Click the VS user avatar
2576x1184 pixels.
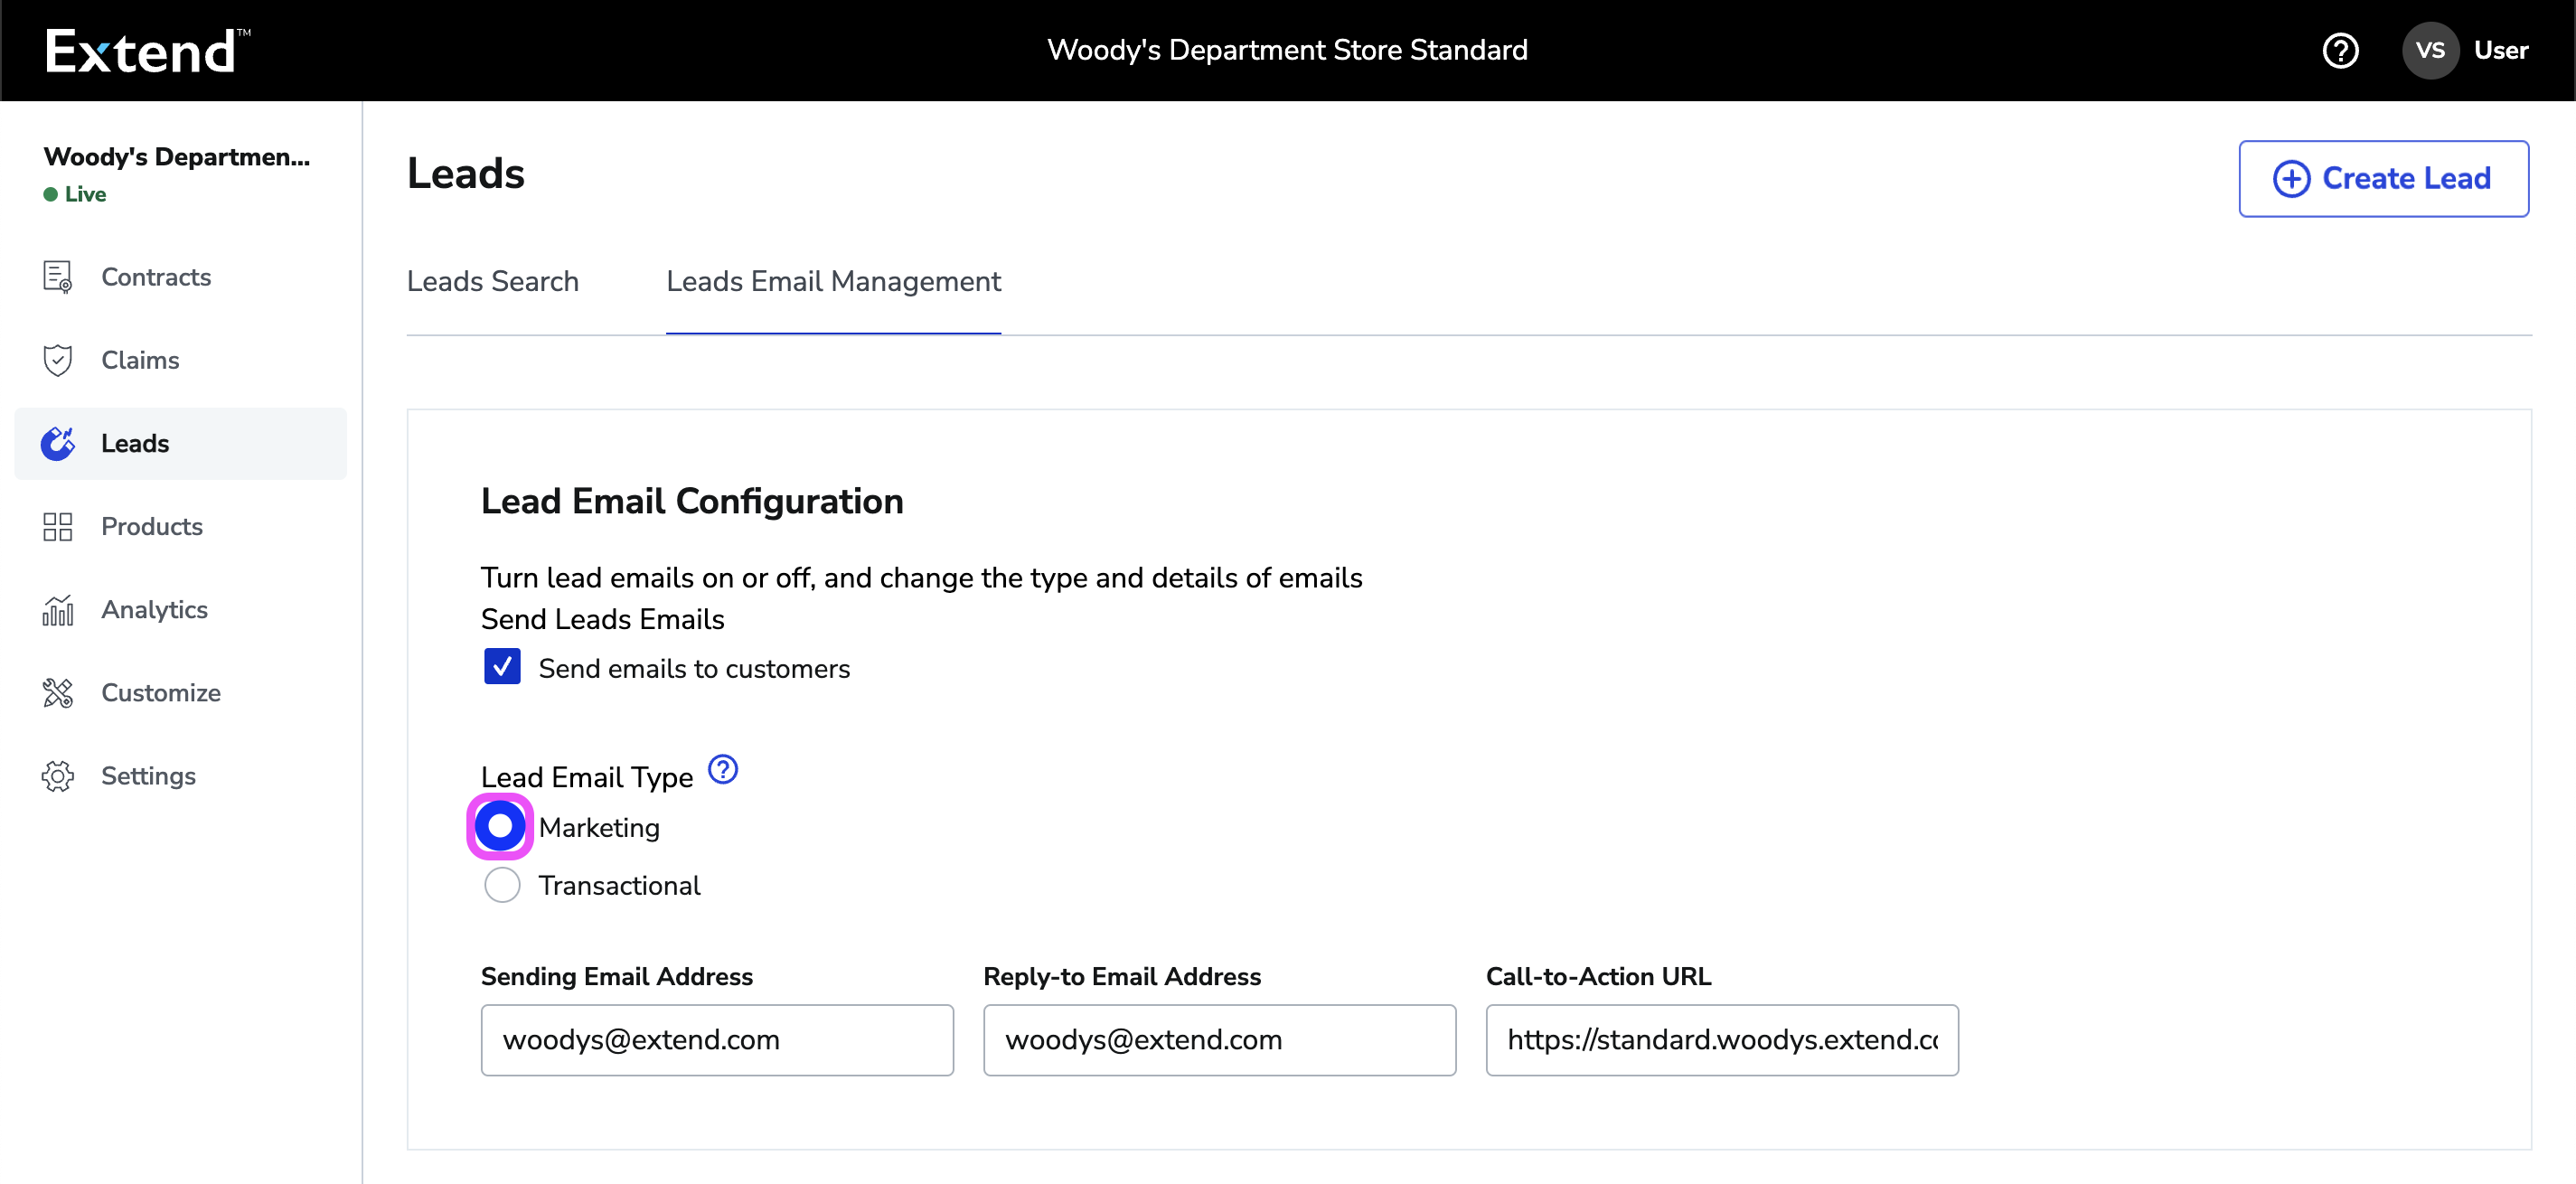coord(2430,50)
